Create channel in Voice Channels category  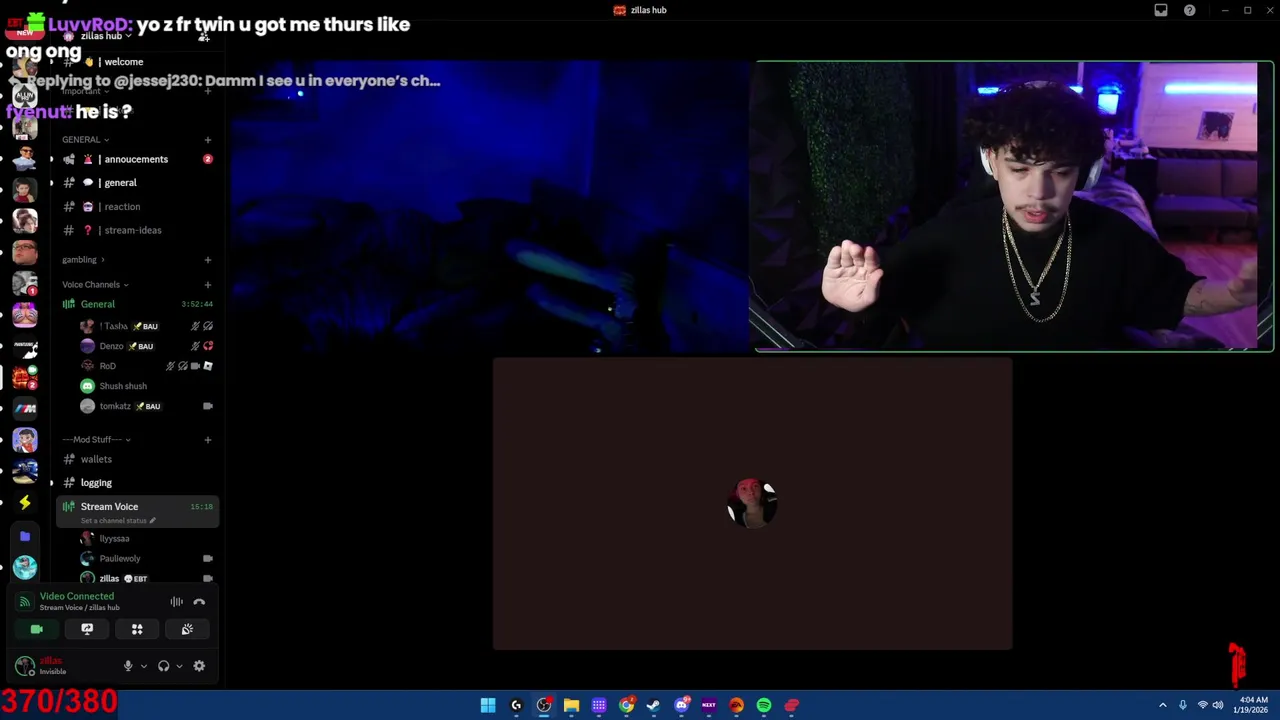click(208, 285)
